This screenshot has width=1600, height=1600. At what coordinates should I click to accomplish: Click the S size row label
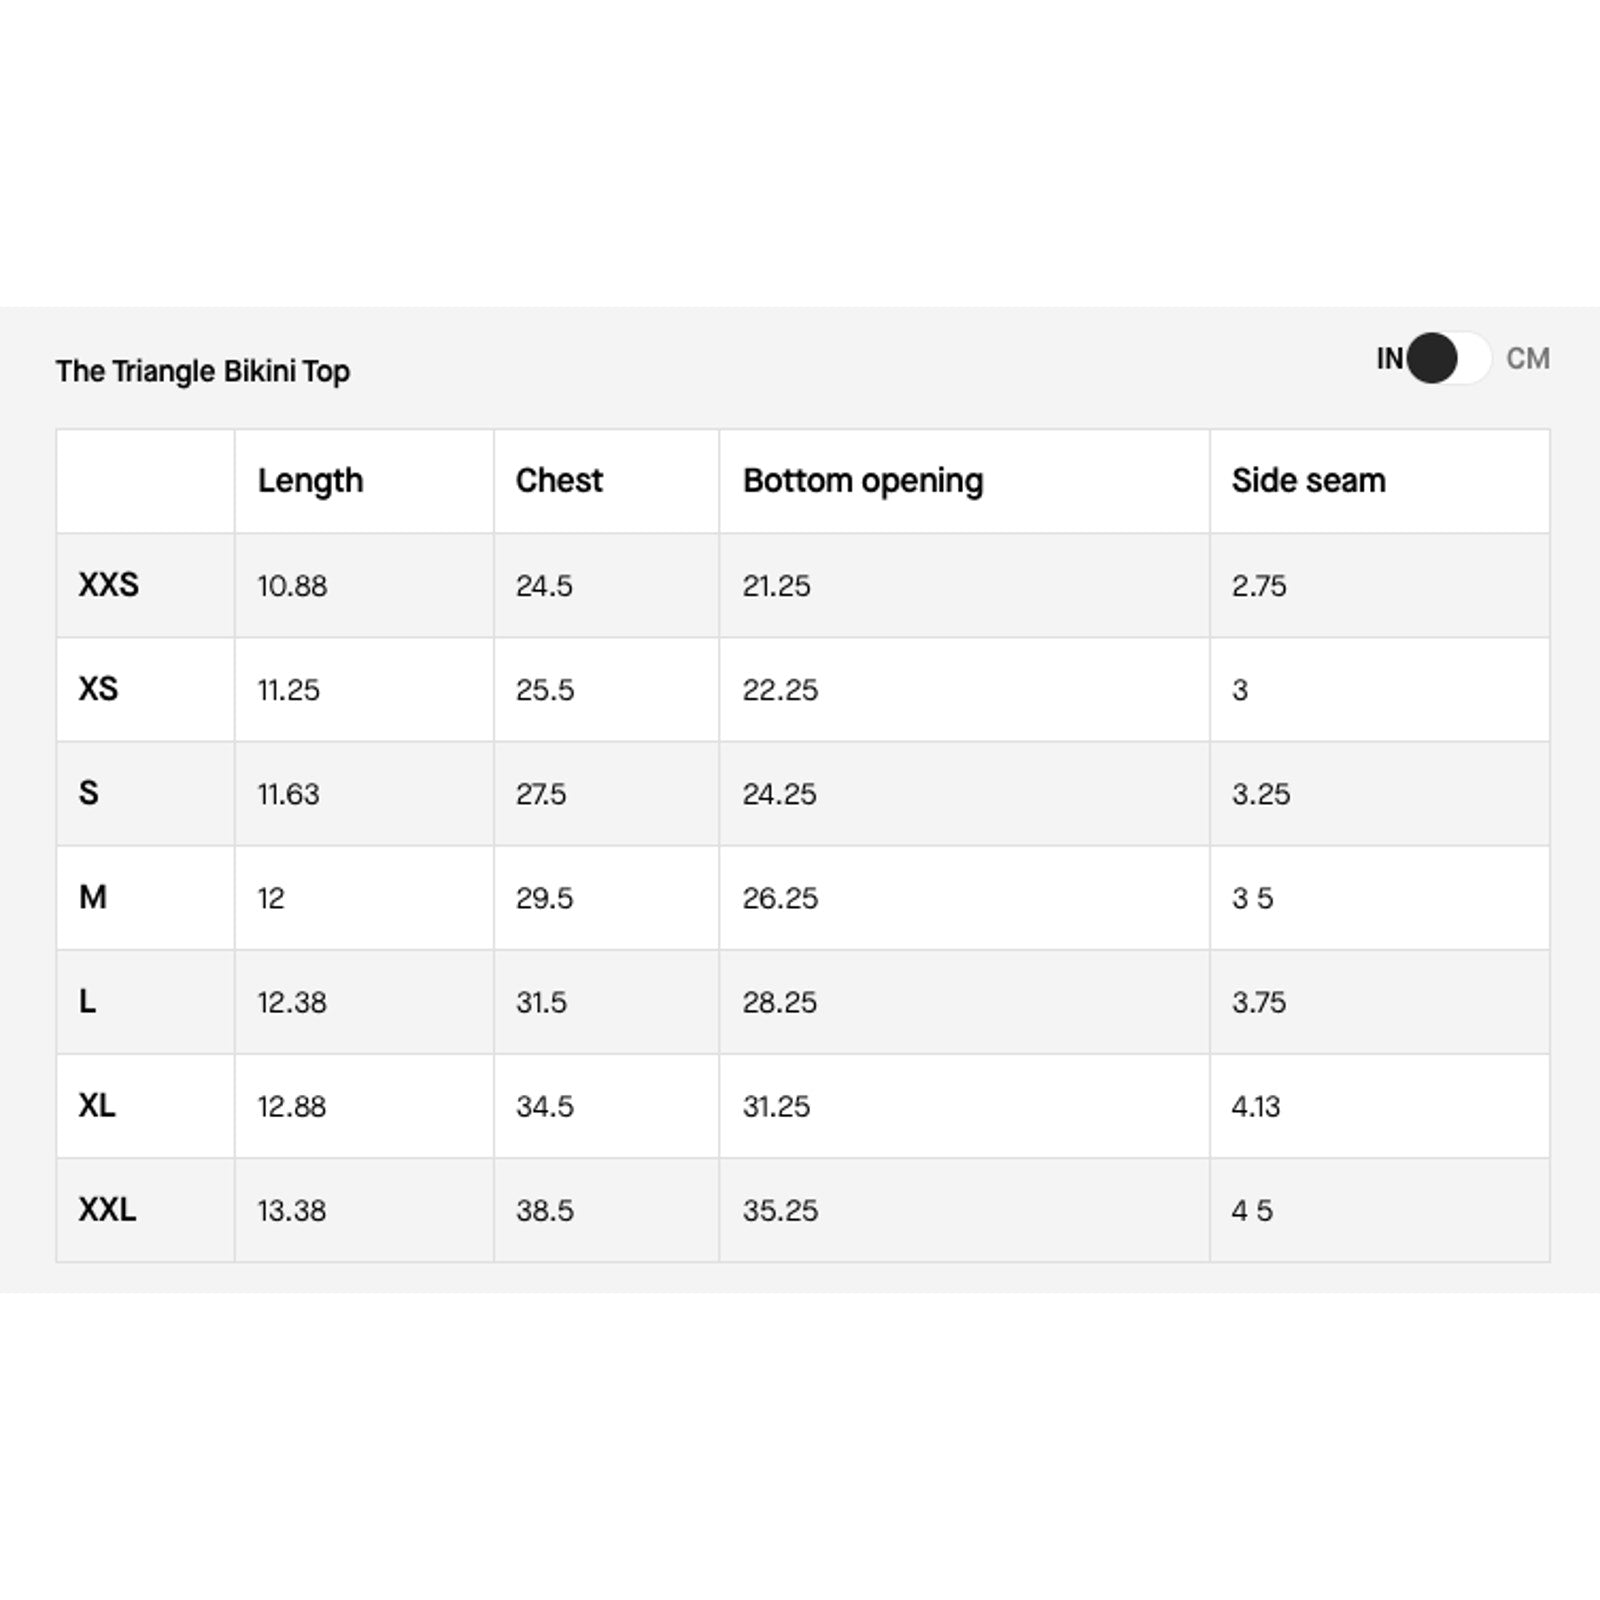(x=89, y=793)
